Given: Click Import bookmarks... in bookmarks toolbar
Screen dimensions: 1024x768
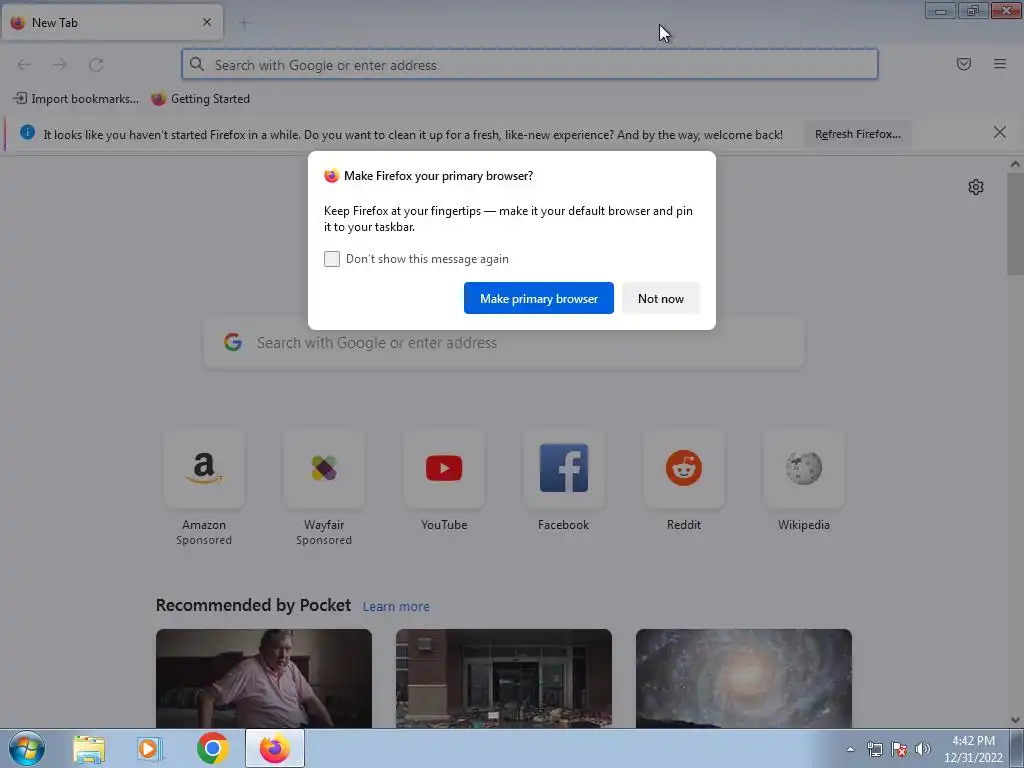Looking at the screenshot, I should point(76,99).
